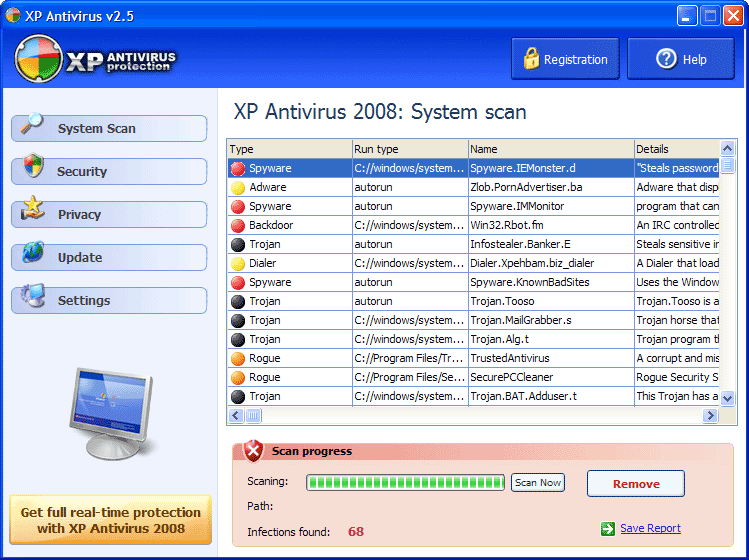The height and width of the screenshot is (560, 749).
Task: Click yellow dot of the Dialer row
Action: pos(238,264)
